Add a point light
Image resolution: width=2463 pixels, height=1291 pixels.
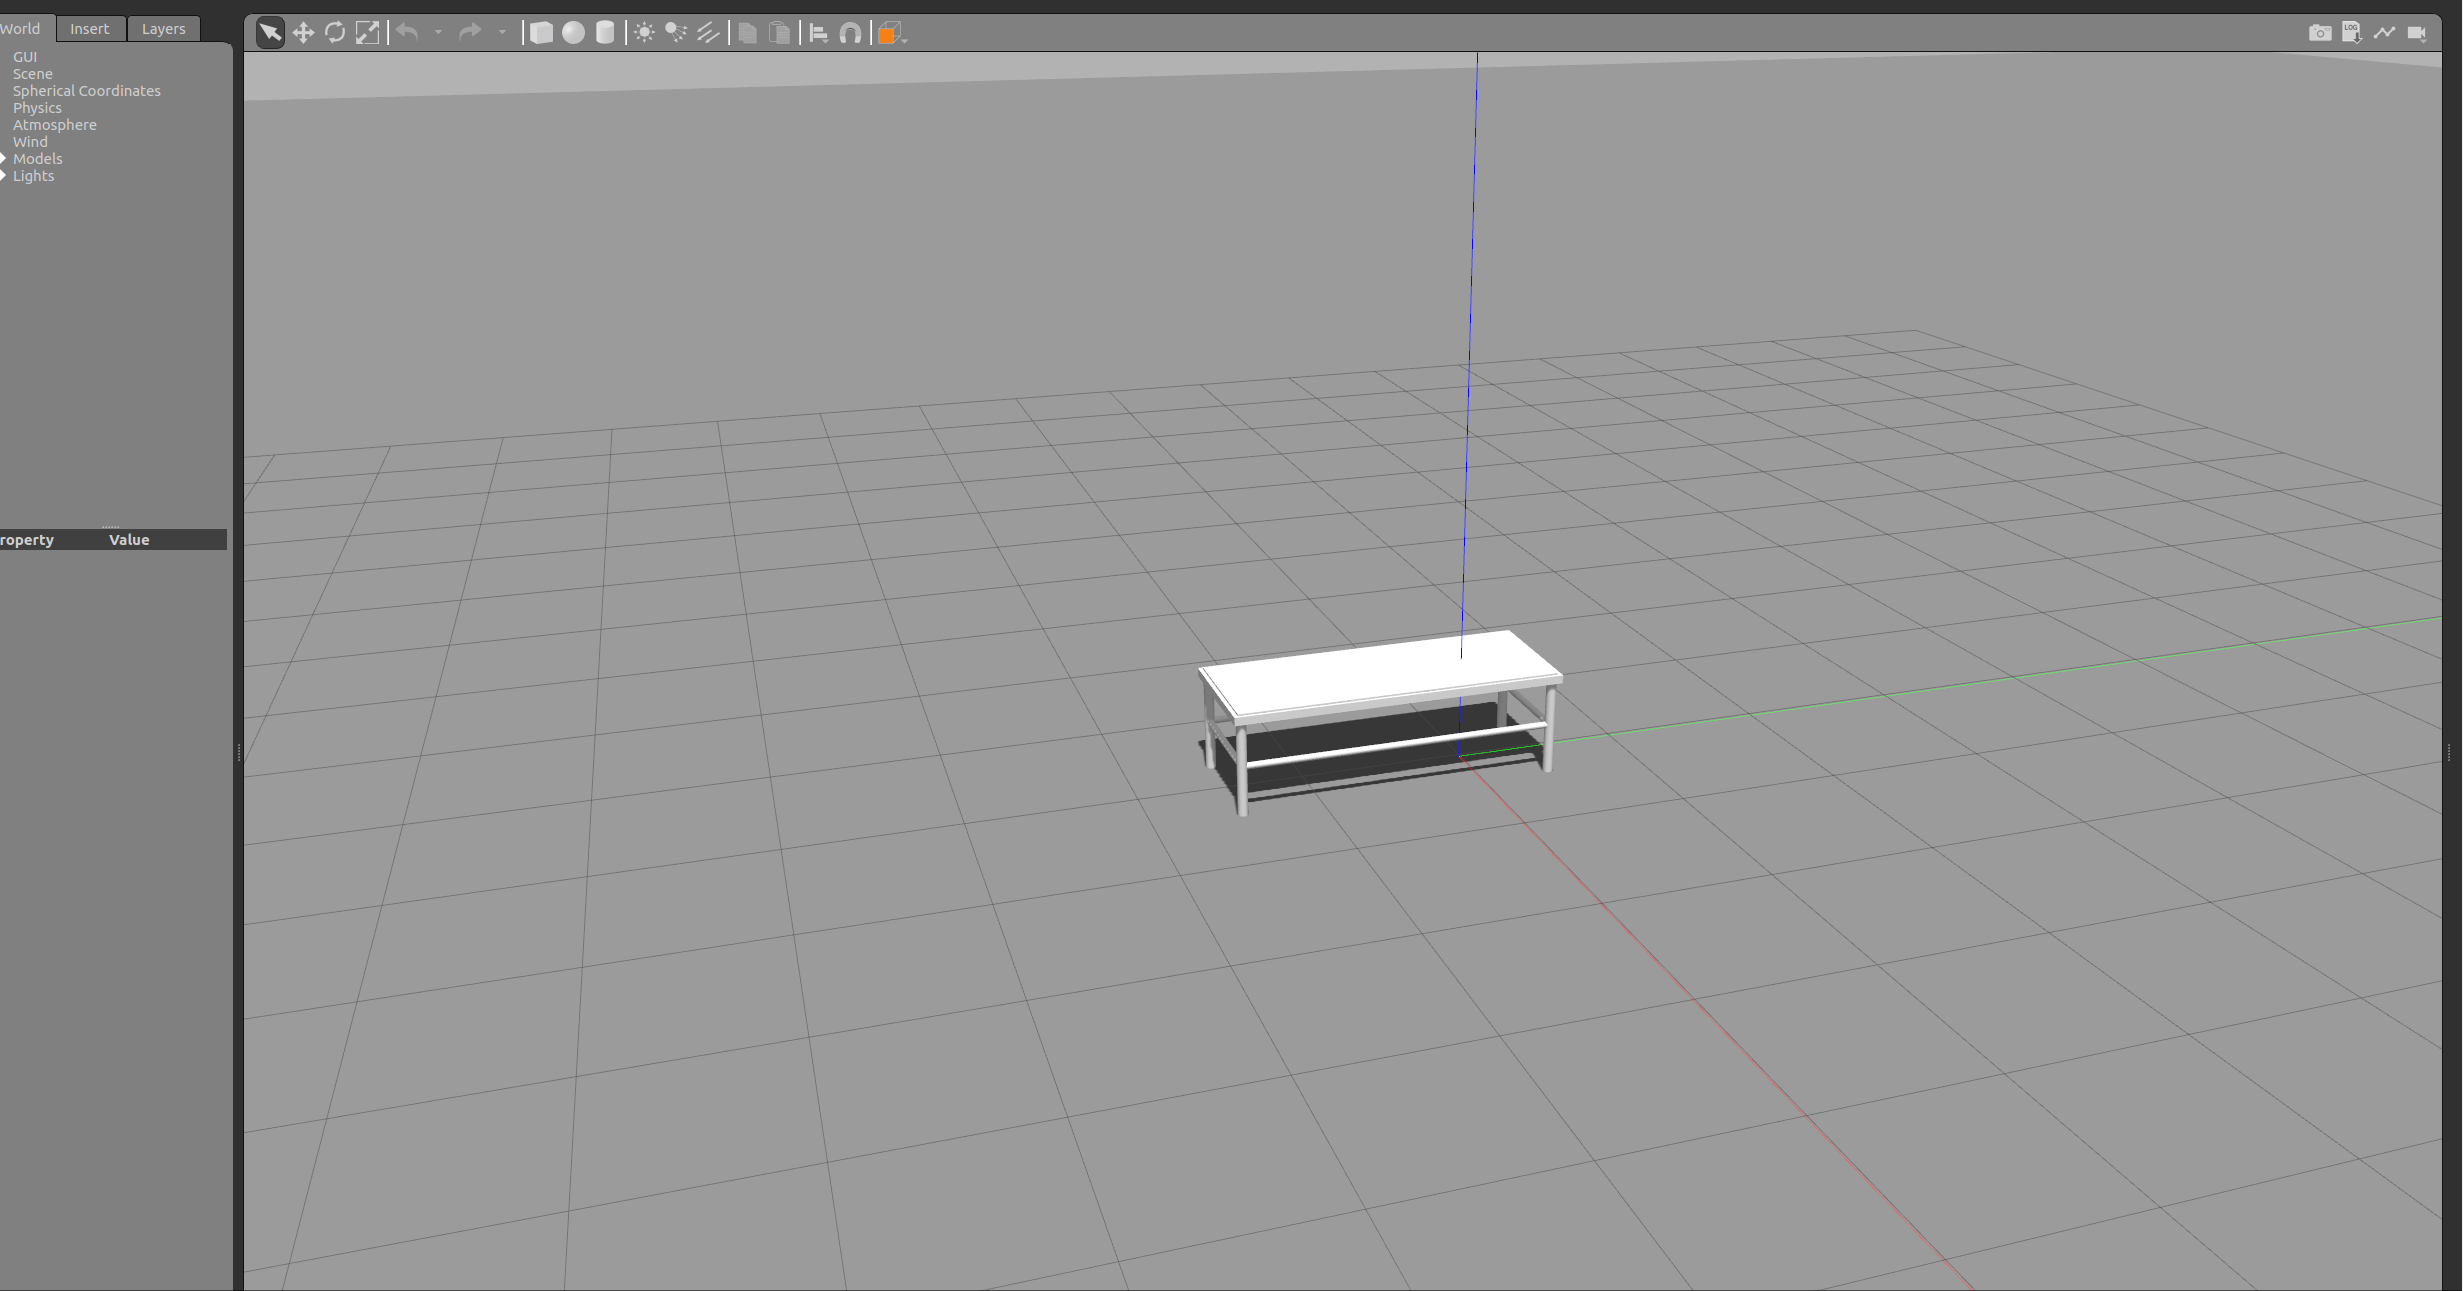pos(645,33)
